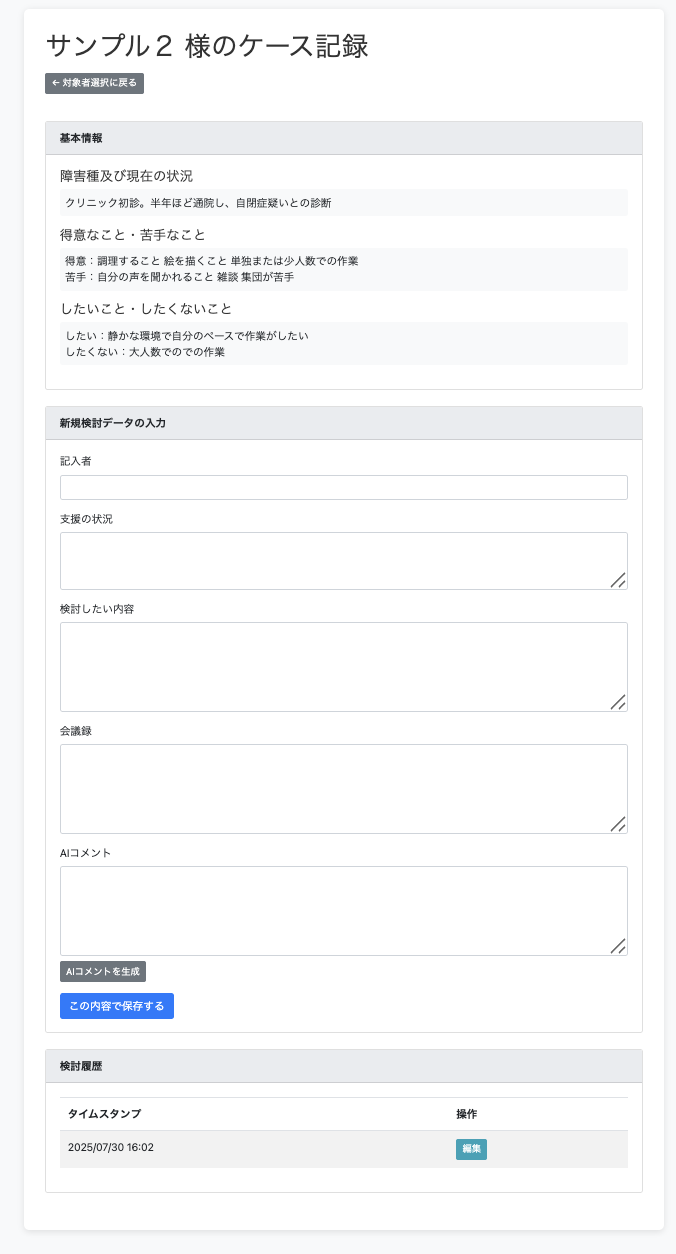Click the 対象者選択に戻る back button
Viewport: 676px width, 1254px height.
94,84
